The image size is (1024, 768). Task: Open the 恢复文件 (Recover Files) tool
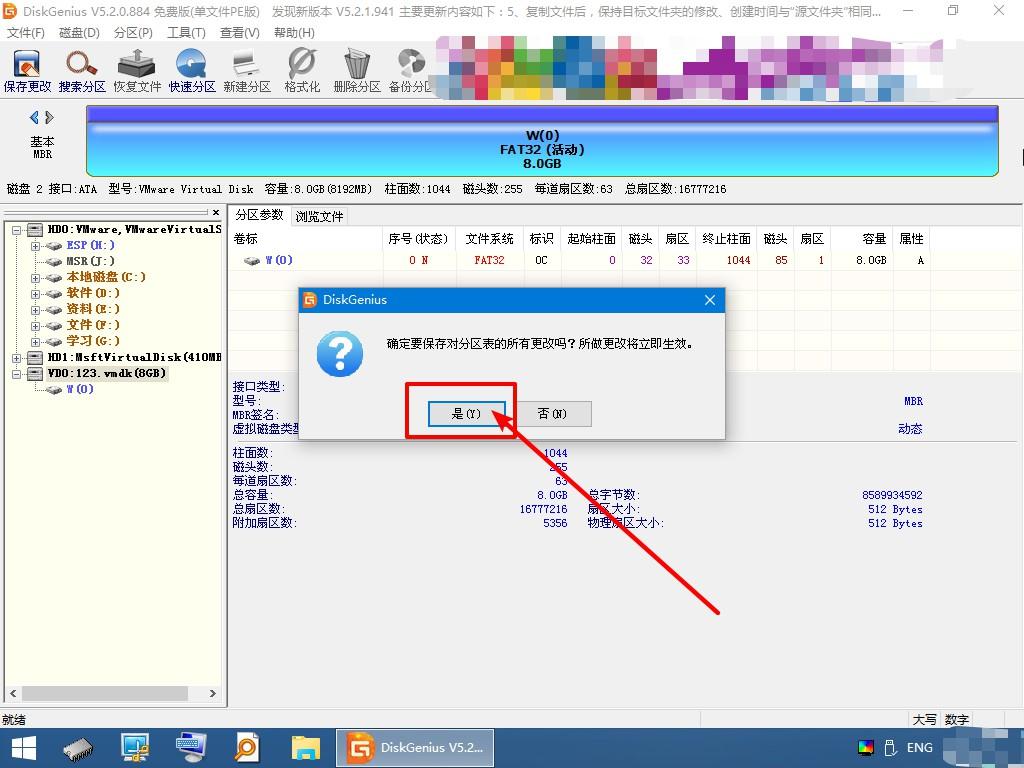[x=135, y=68]
